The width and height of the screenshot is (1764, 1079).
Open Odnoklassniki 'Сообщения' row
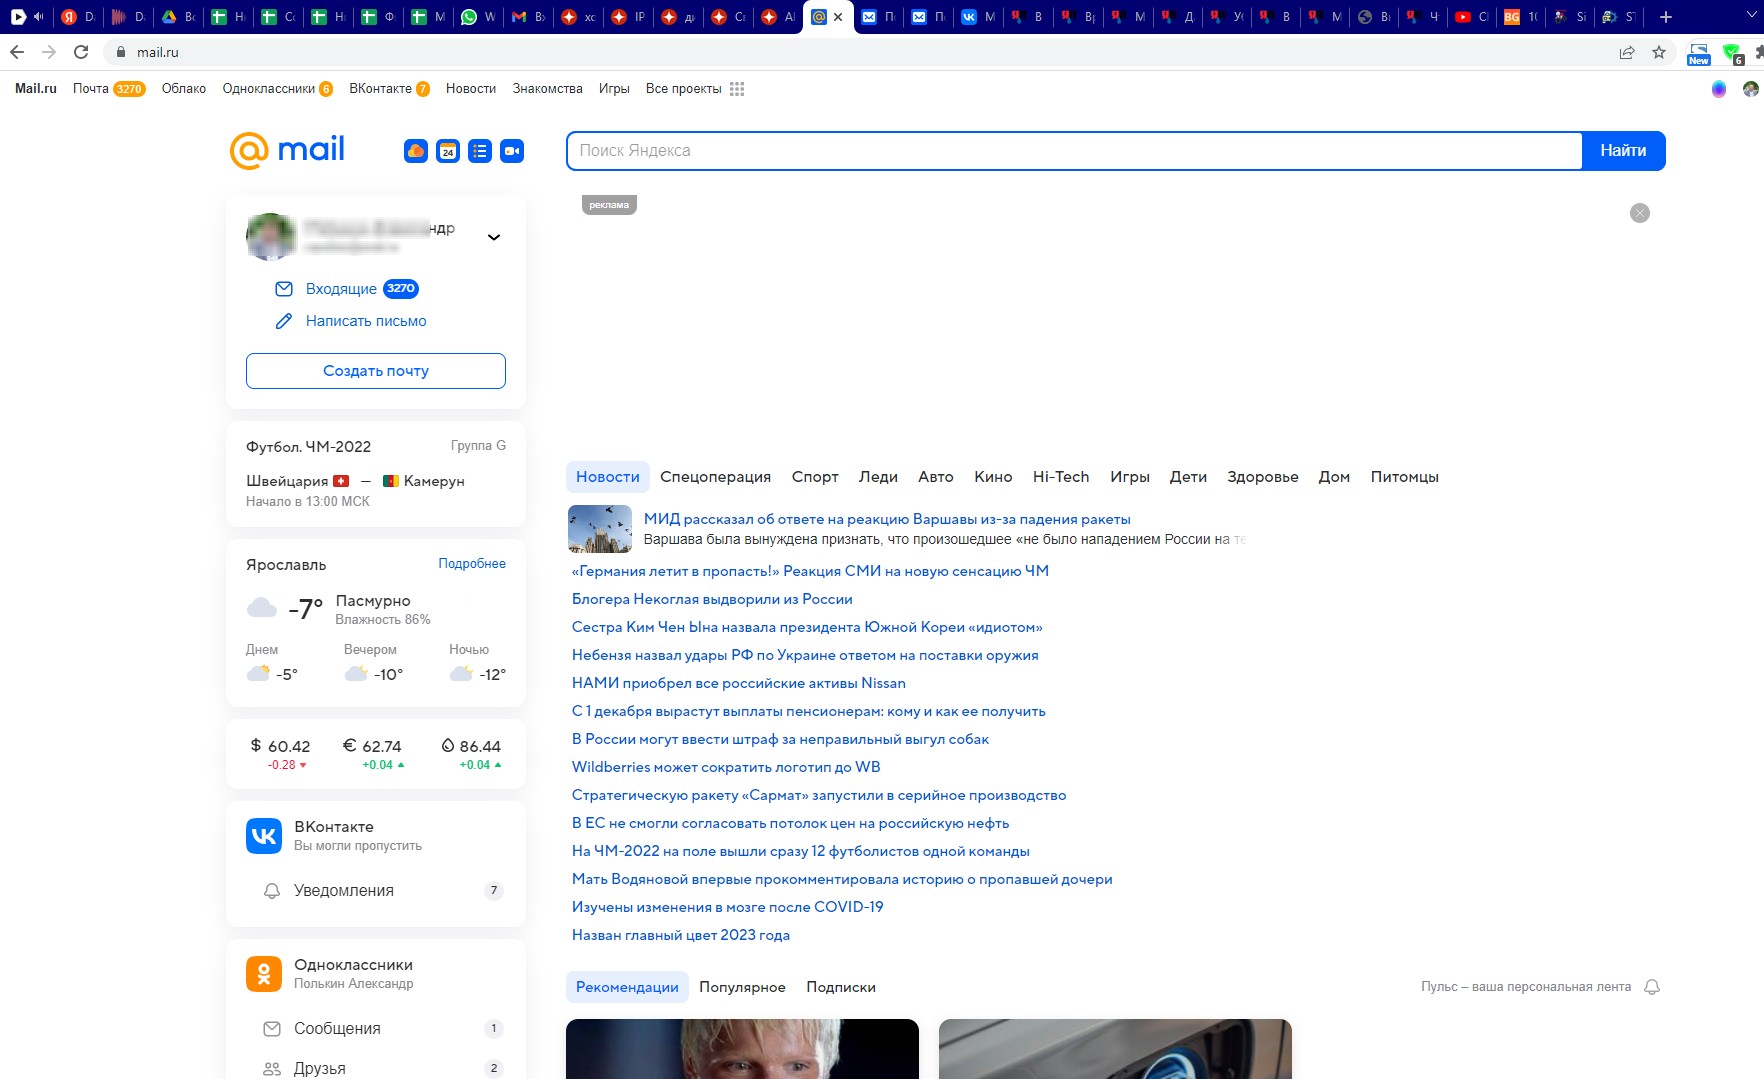coord(376,1029)
